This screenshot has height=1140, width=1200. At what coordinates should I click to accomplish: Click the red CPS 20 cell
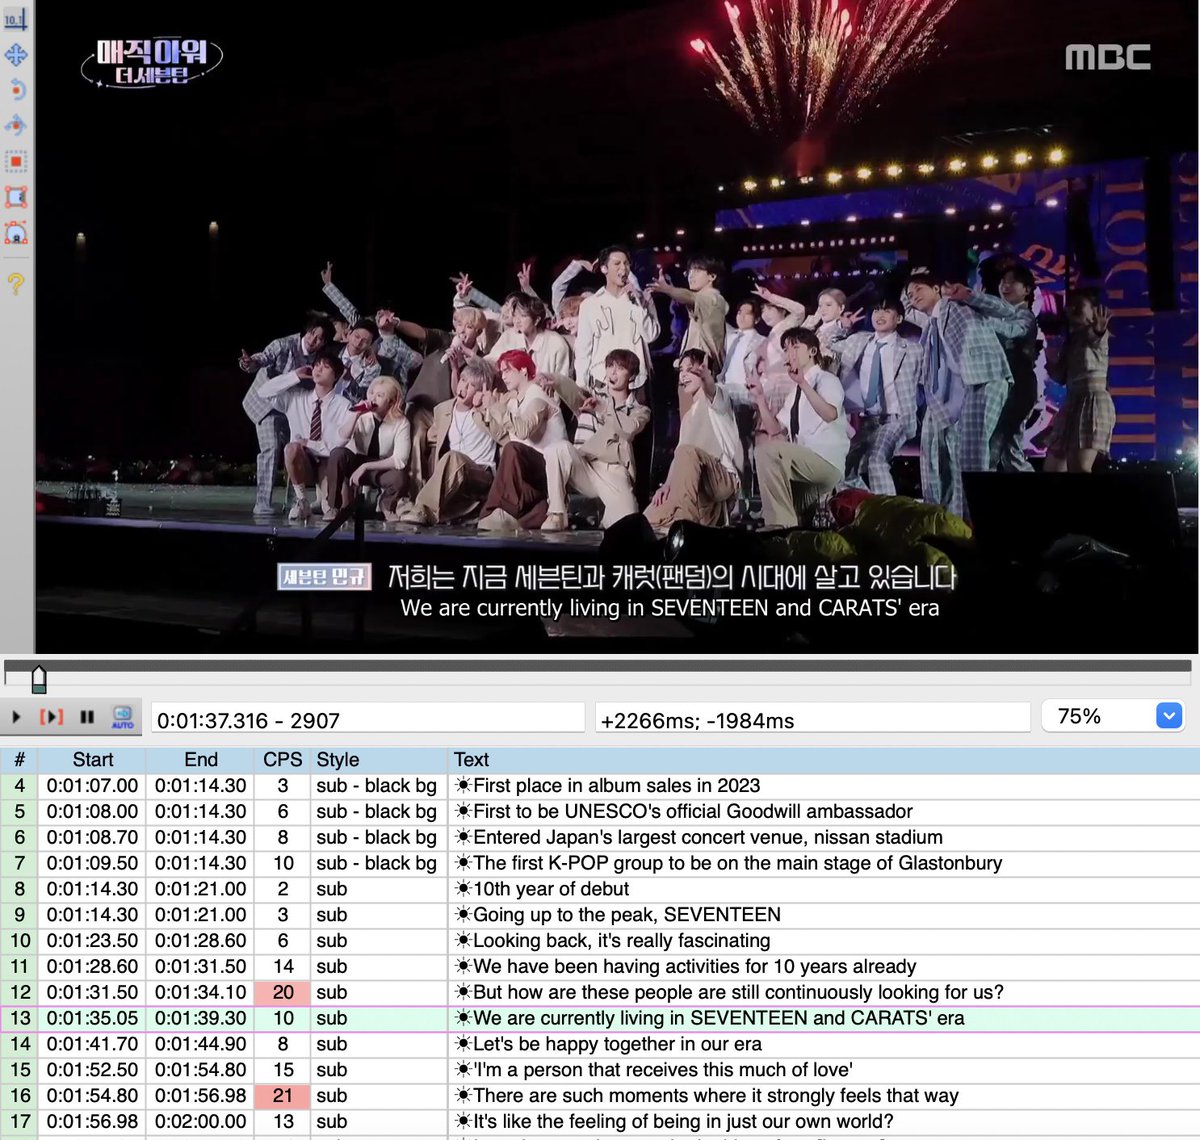(283, 993)
